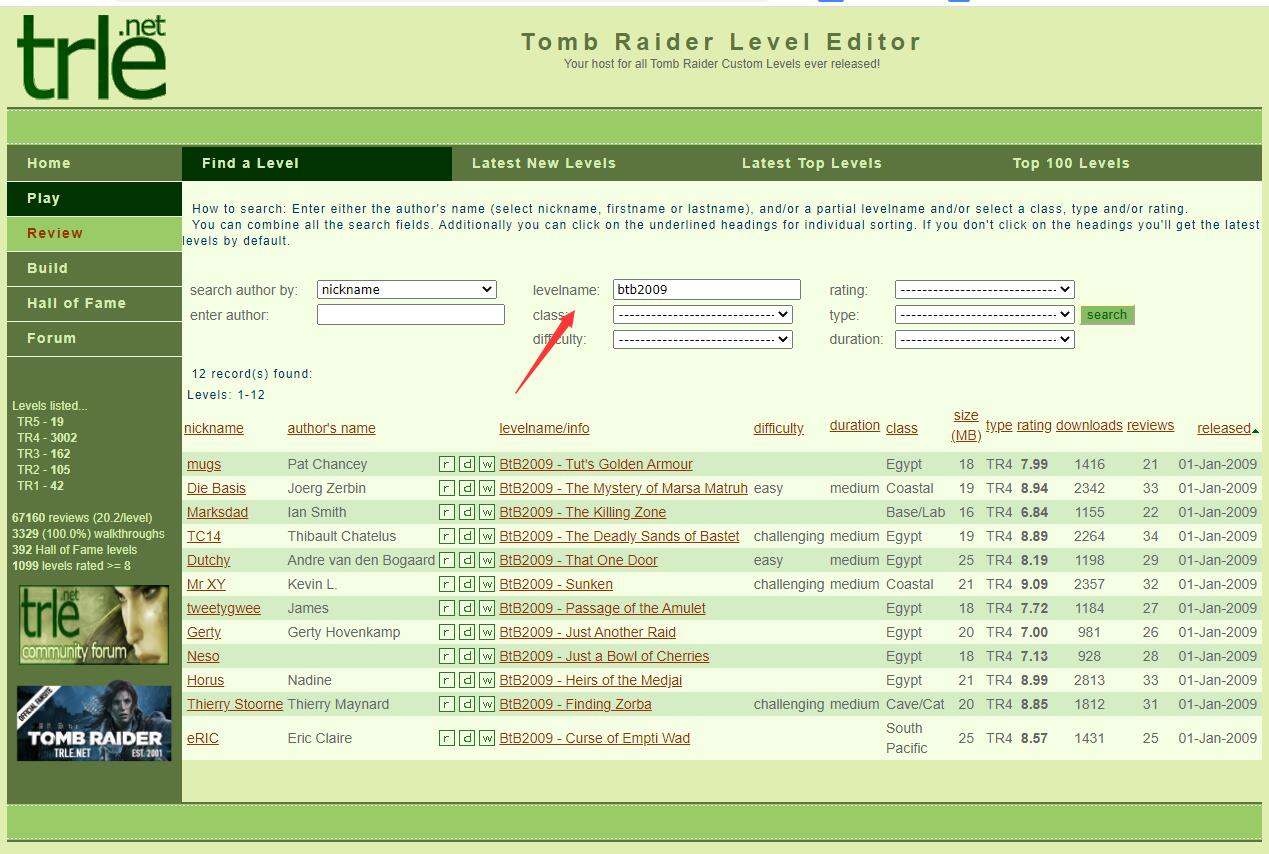Reviews icon for Just a Bowl of Cherries
This screenshot has height=854, width=1269.
pyautogui.click(x=447, y=656)
